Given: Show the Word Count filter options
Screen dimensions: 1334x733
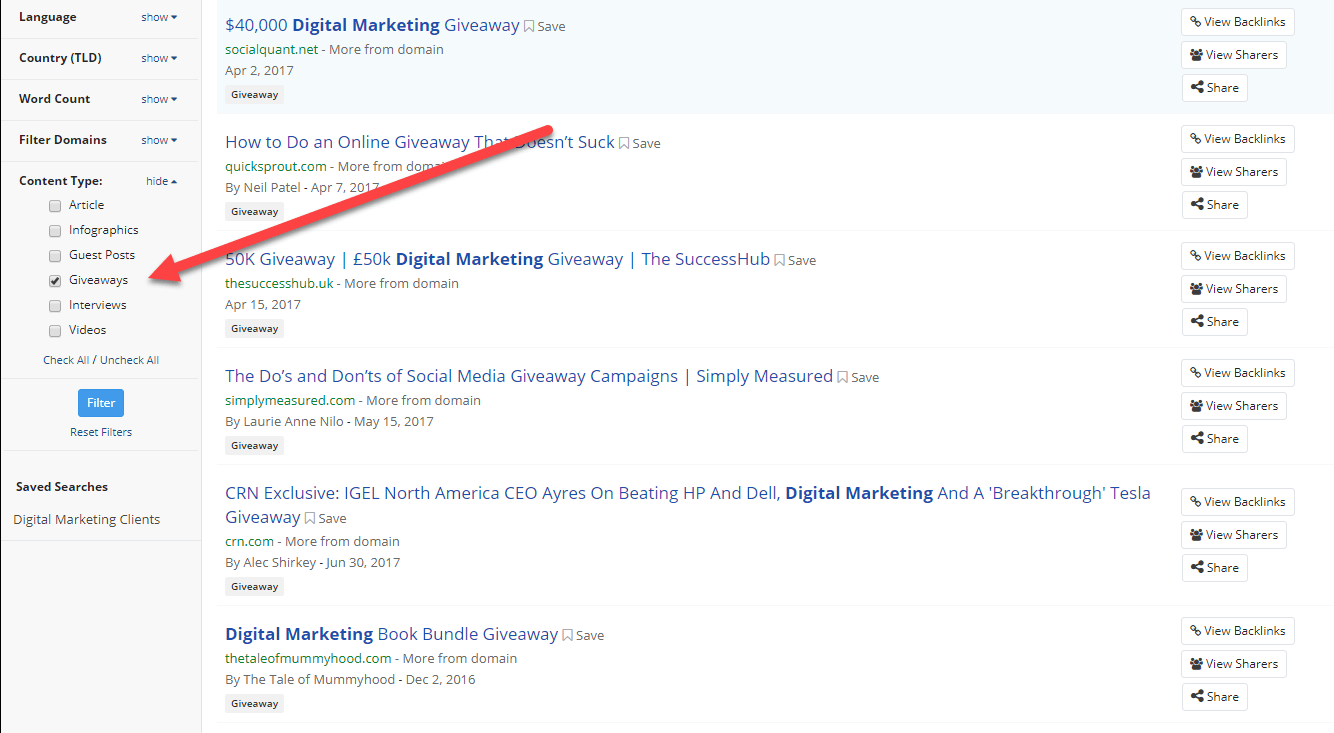Looking at the screenshot, I should click(x=159, y=99).
